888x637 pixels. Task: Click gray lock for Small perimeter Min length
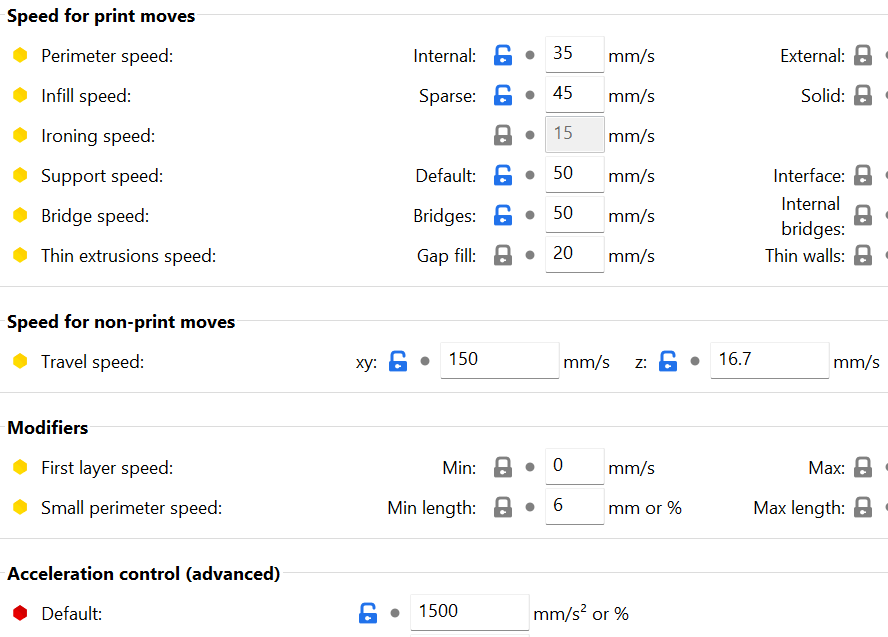tap(503, 508)
